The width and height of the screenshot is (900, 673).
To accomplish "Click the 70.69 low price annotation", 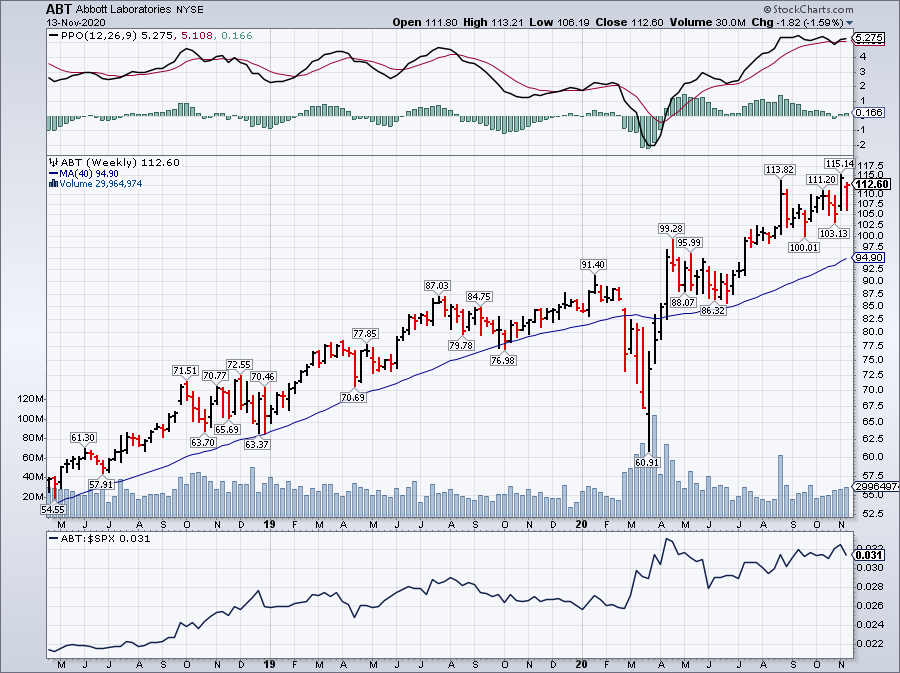I will (353, 397).
